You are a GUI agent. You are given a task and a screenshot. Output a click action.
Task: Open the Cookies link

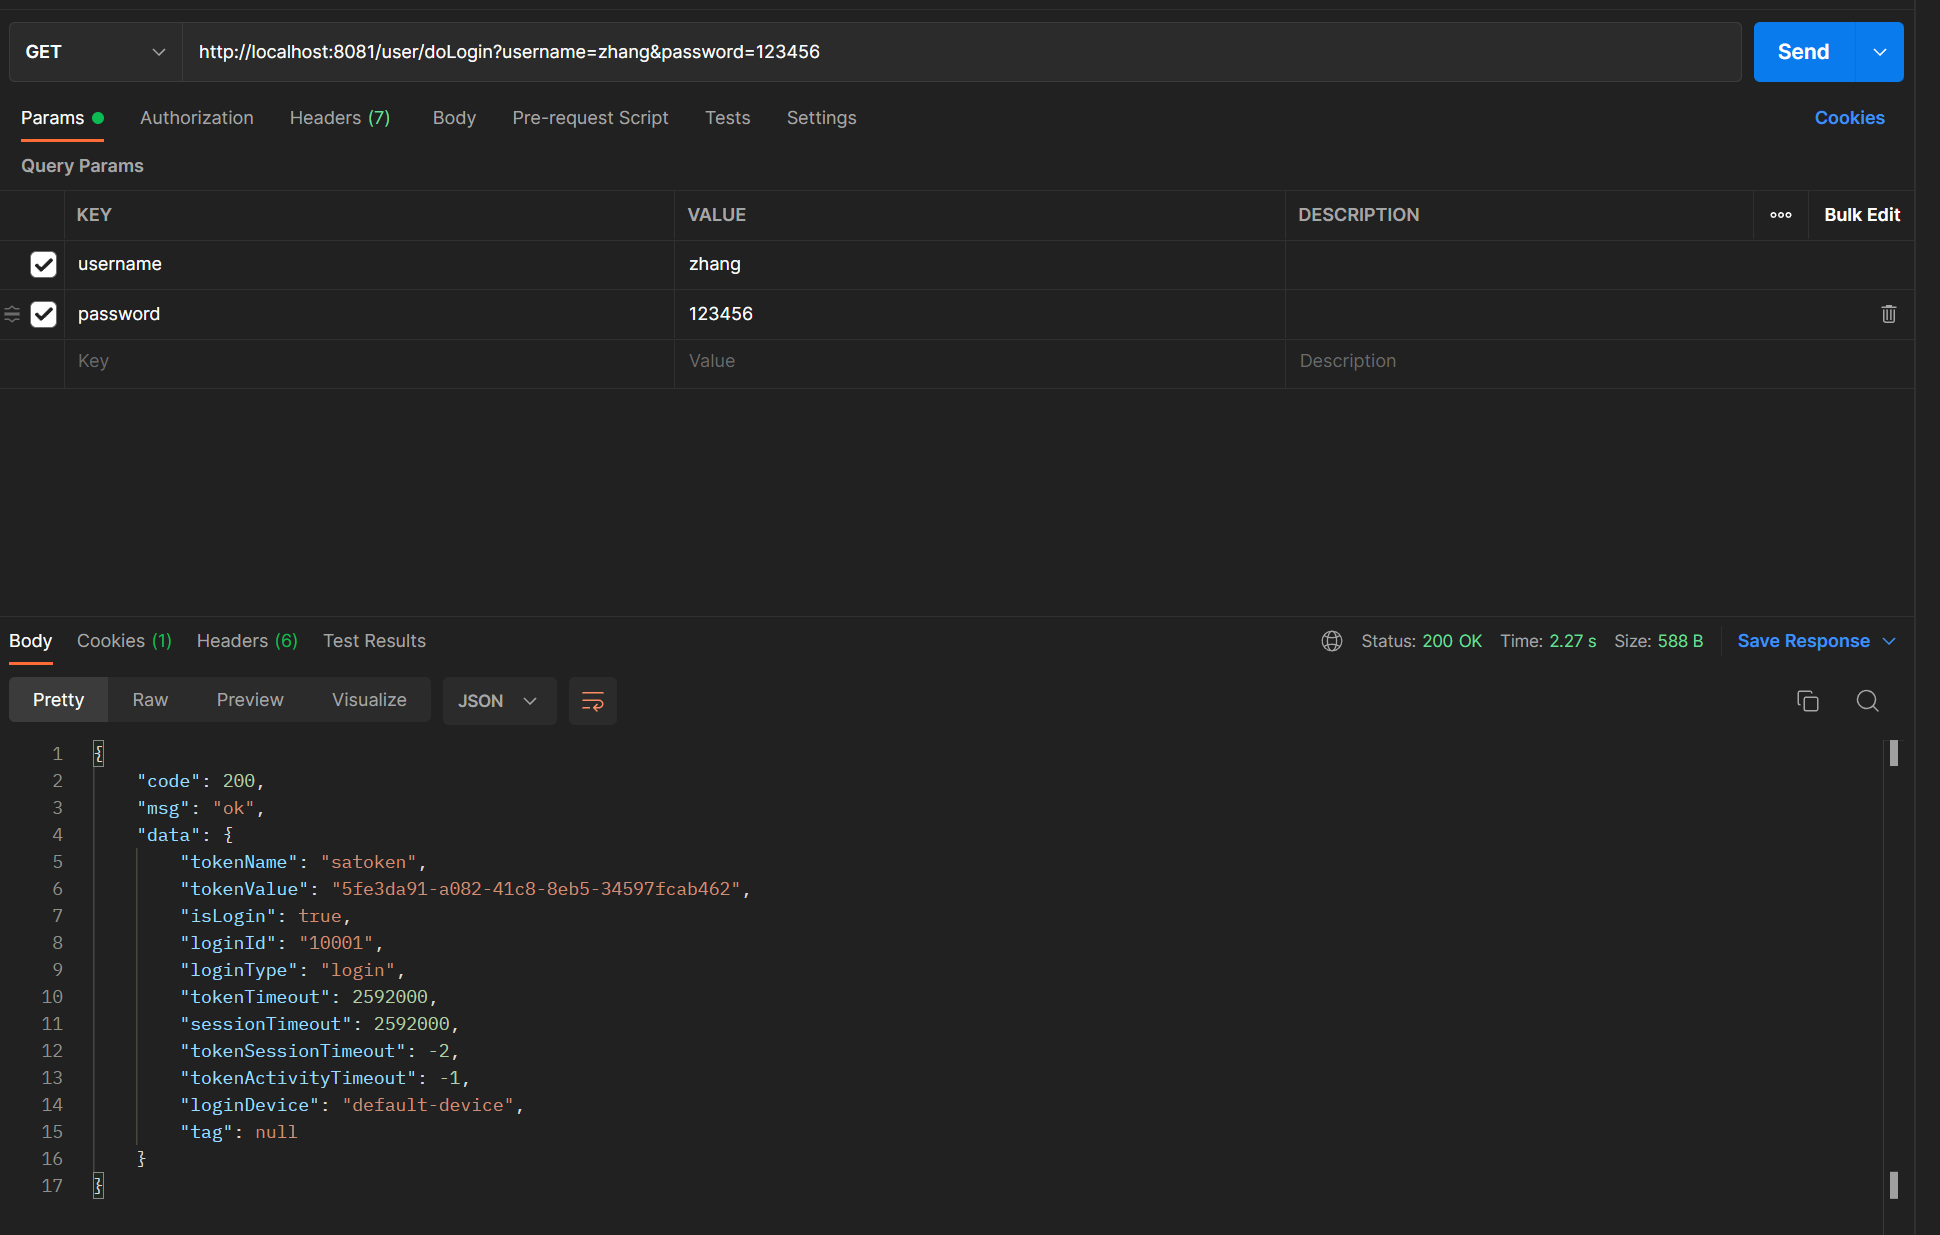(x=1849, y=118)
